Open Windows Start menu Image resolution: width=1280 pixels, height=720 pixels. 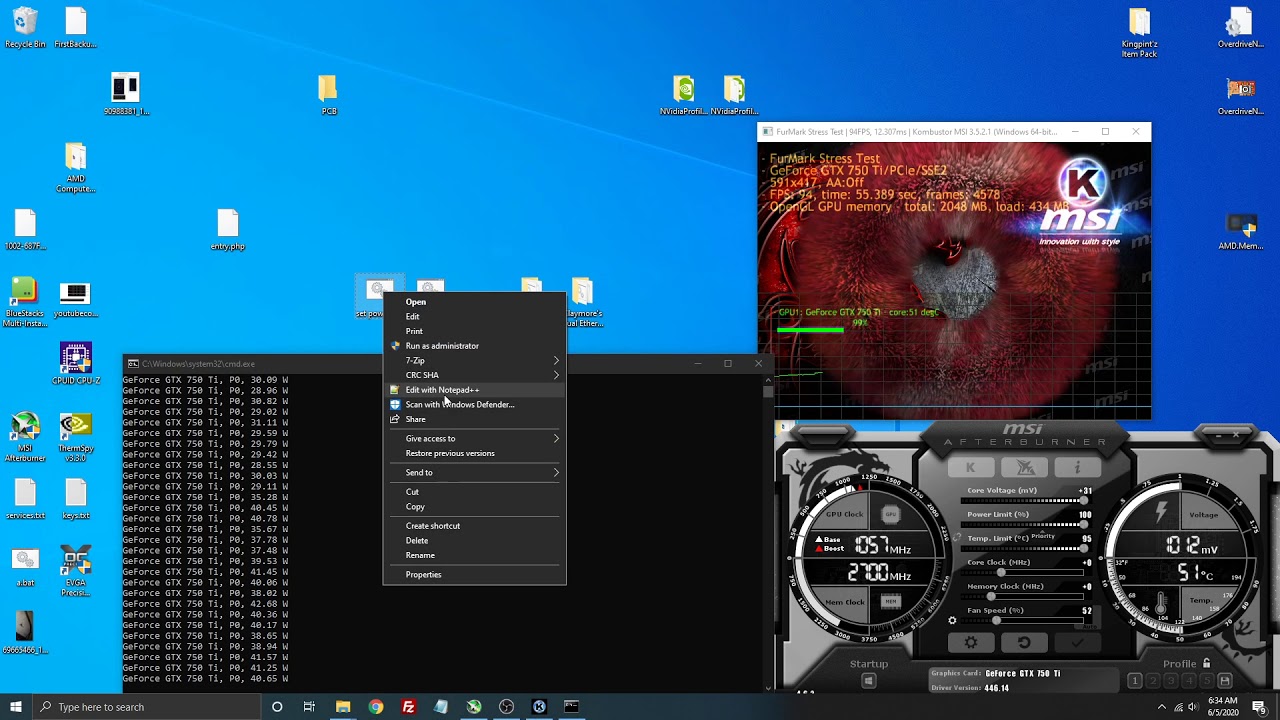pos(15,707)
